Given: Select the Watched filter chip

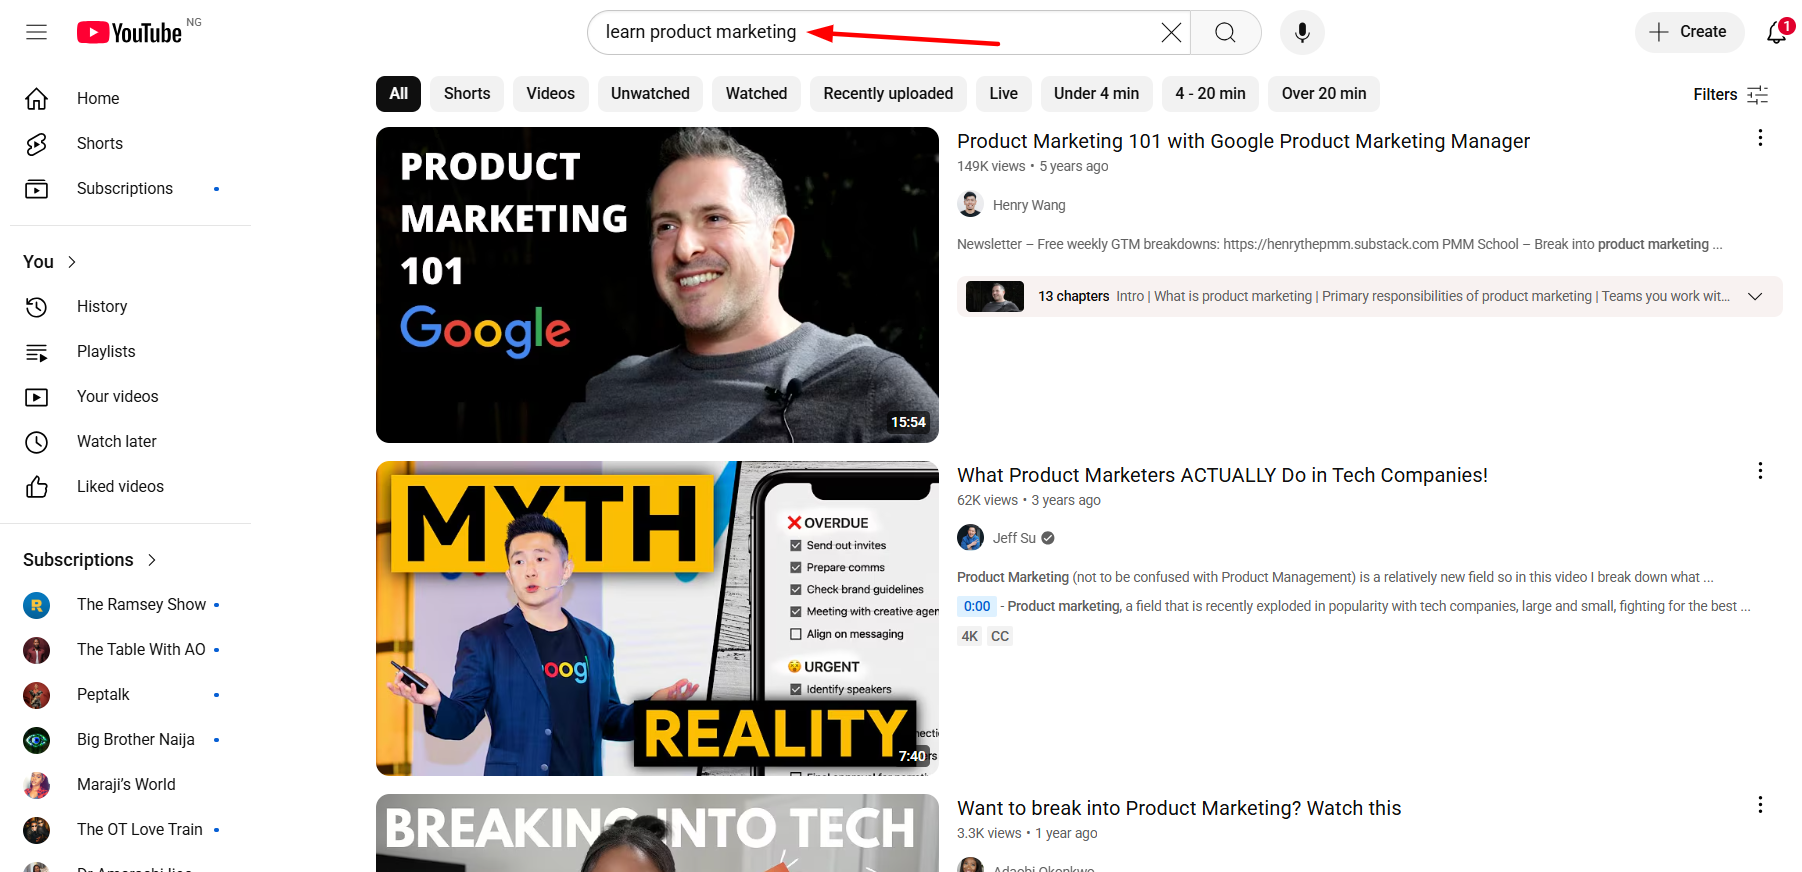Looking at the screenshot, I should (756, 94).
